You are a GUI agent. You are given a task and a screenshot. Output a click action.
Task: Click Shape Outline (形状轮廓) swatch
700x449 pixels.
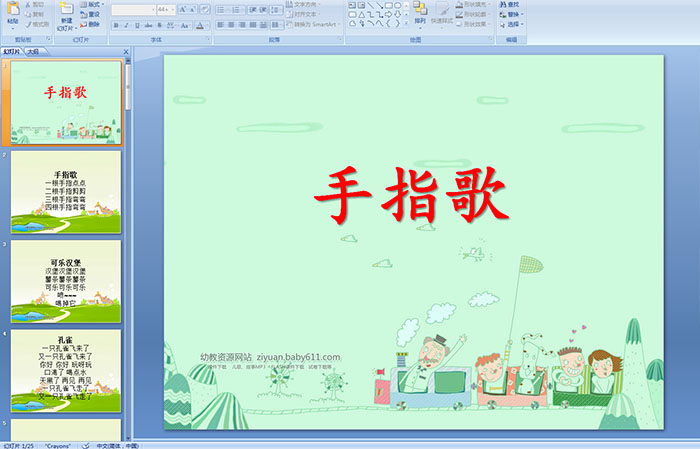point(459,14)
